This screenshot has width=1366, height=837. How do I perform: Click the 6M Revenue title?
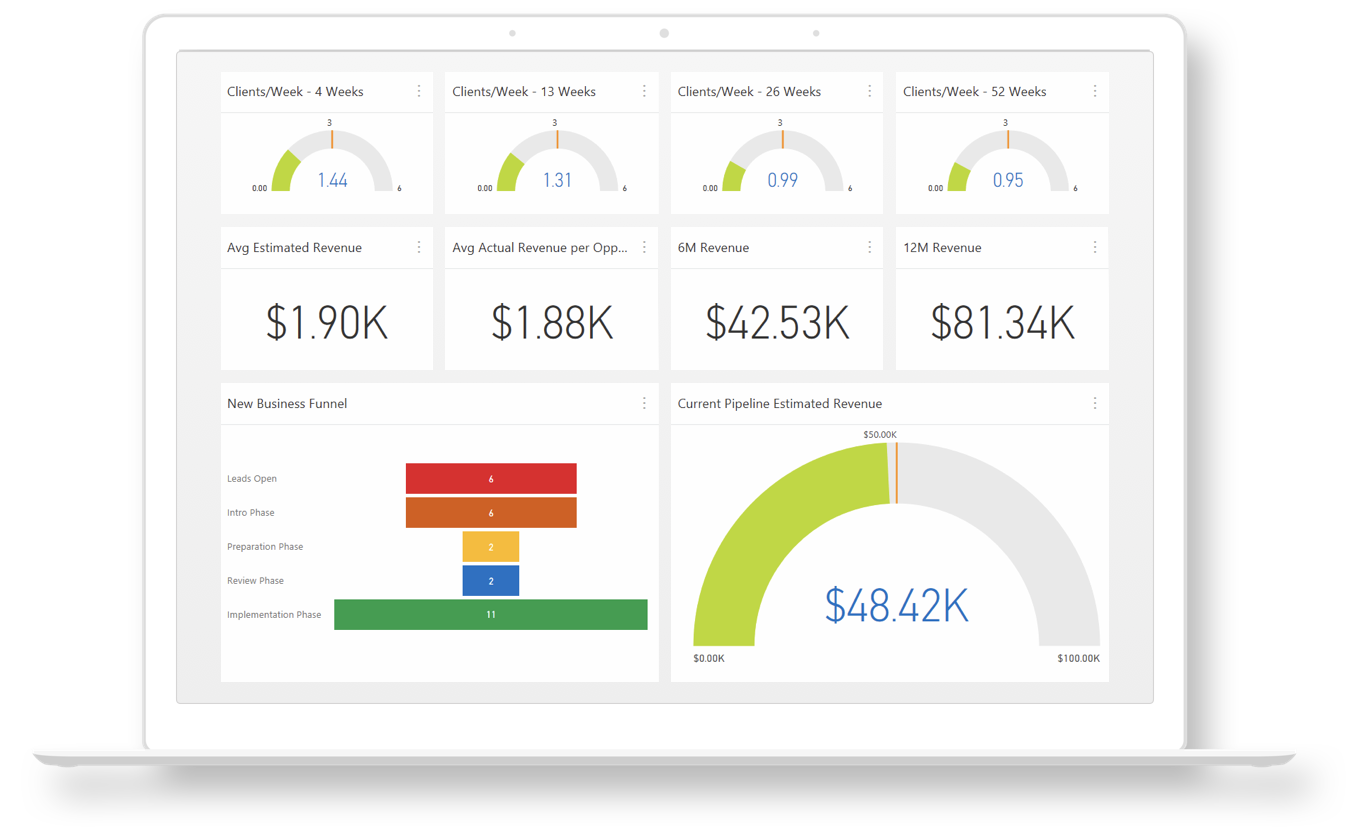point(713,248)
